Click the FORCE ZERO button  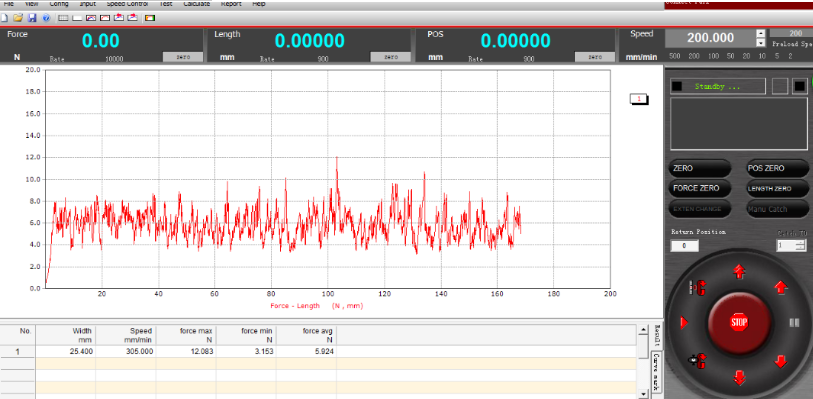pos(700,189)
